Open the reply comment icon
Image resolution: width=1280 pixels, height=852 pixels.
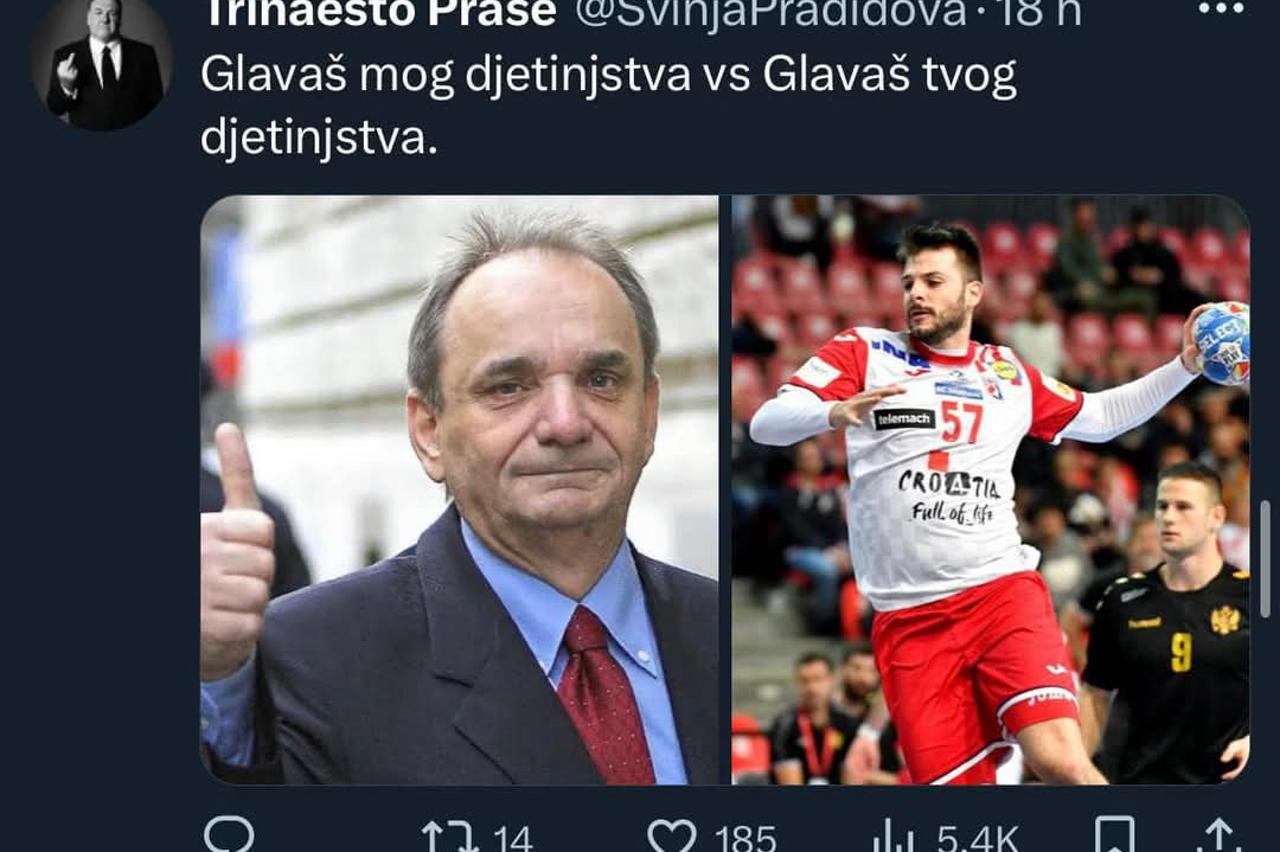click(229, 836)
